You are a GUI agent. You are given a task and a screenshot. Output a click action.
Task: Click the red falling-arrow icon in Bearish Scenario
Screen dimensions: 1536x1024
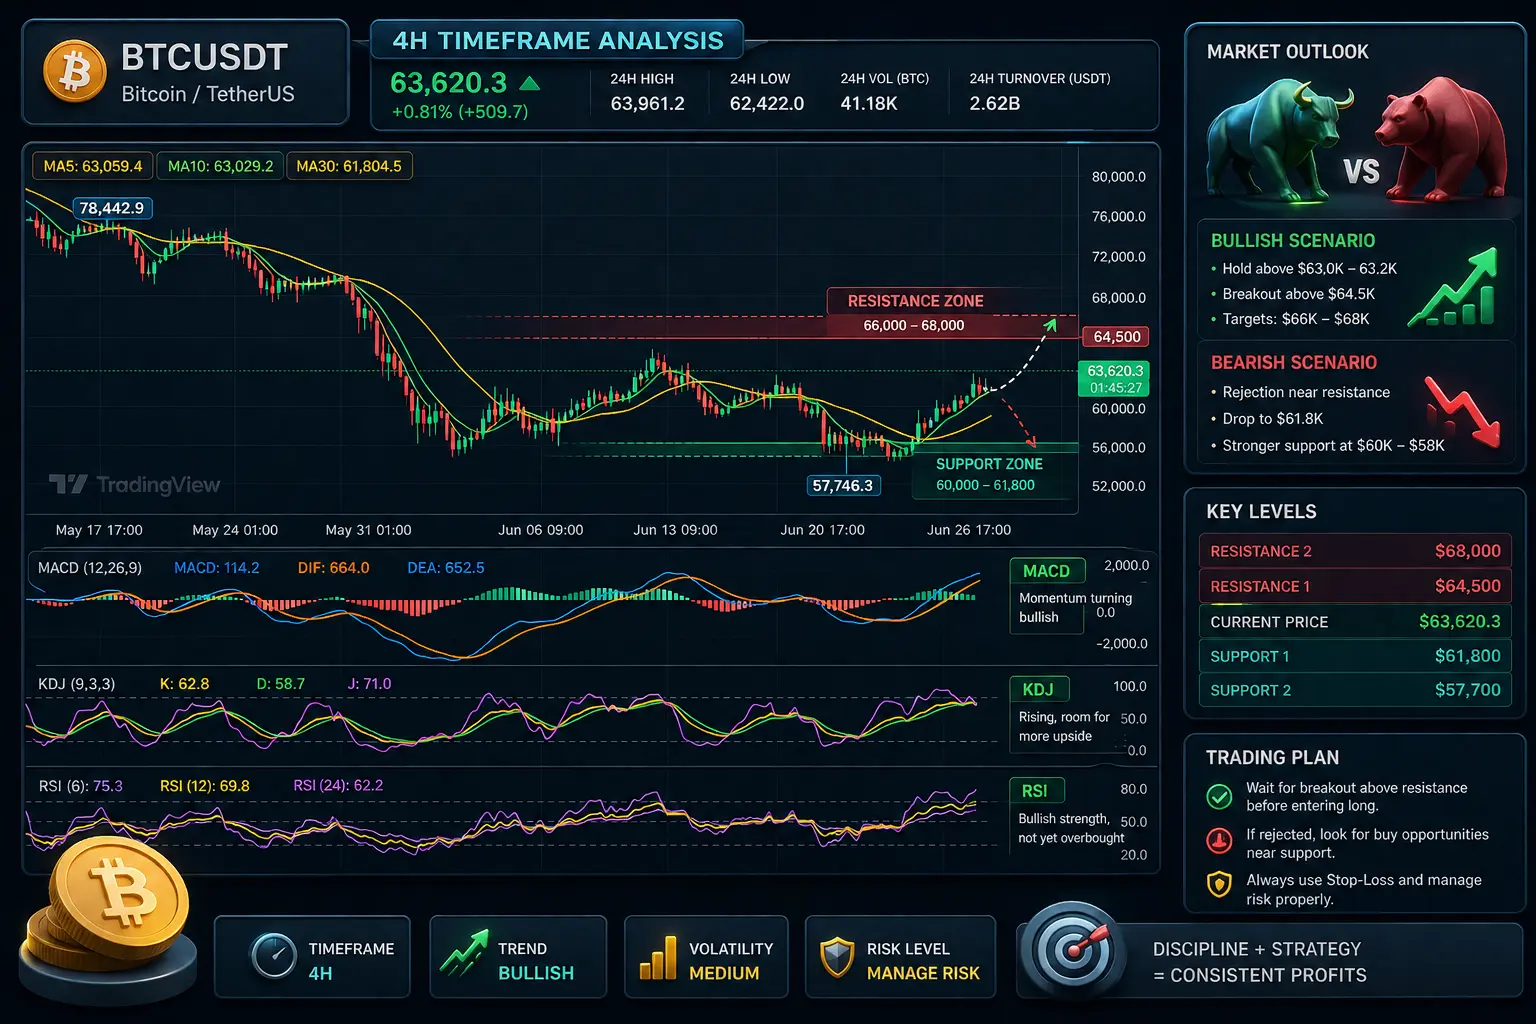coord(1462,411)
